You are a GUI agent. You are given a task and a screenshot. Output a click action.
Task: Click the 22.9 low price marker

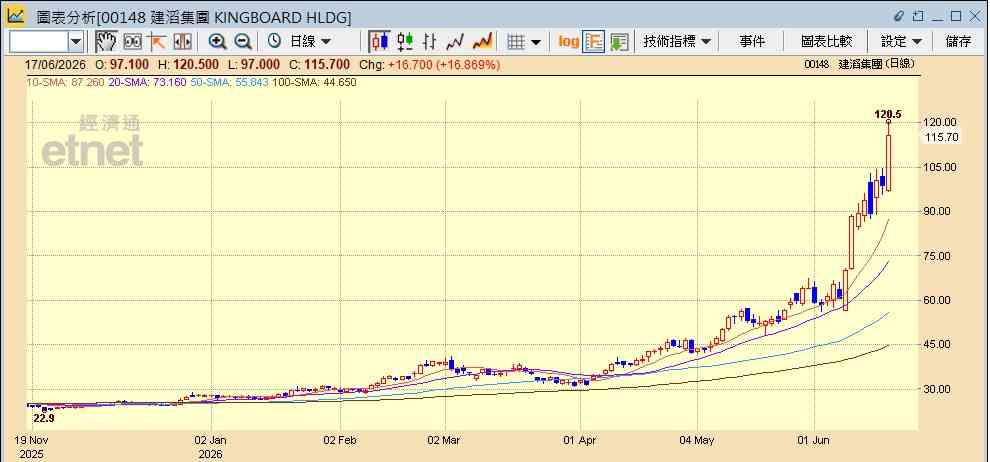click(x=44, y=418)
